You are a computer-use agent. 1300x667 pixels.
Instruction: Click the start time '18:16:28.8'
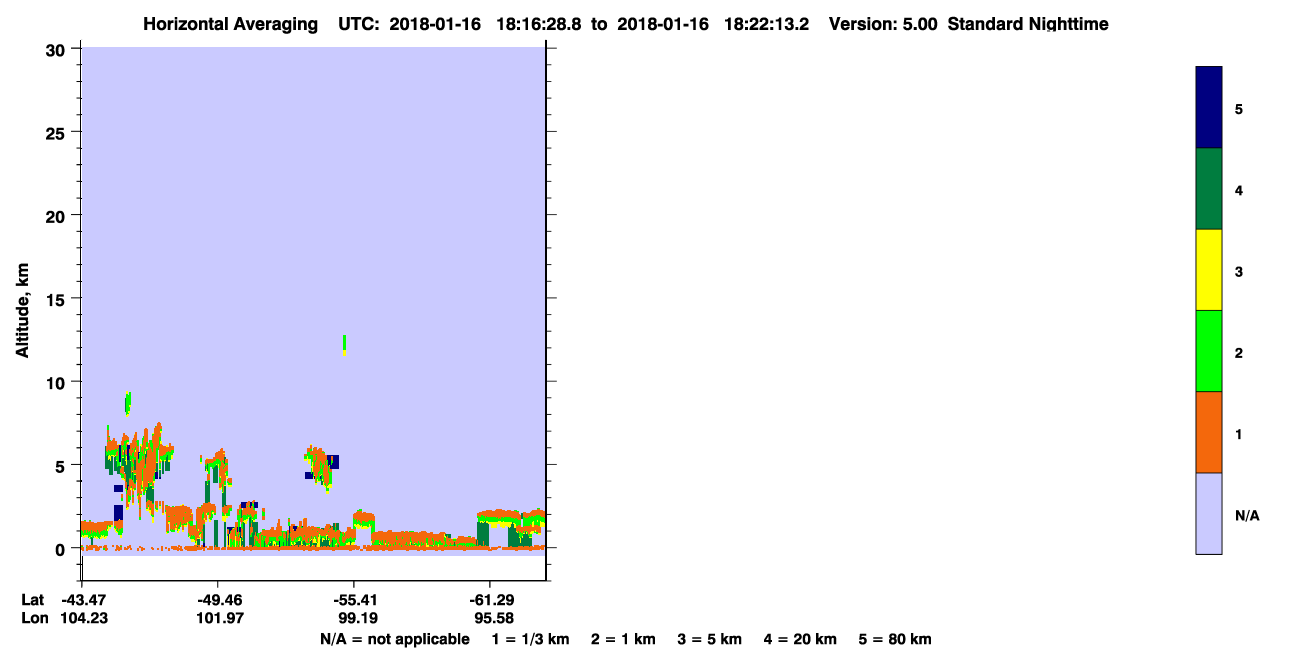(x=540, y=24)
